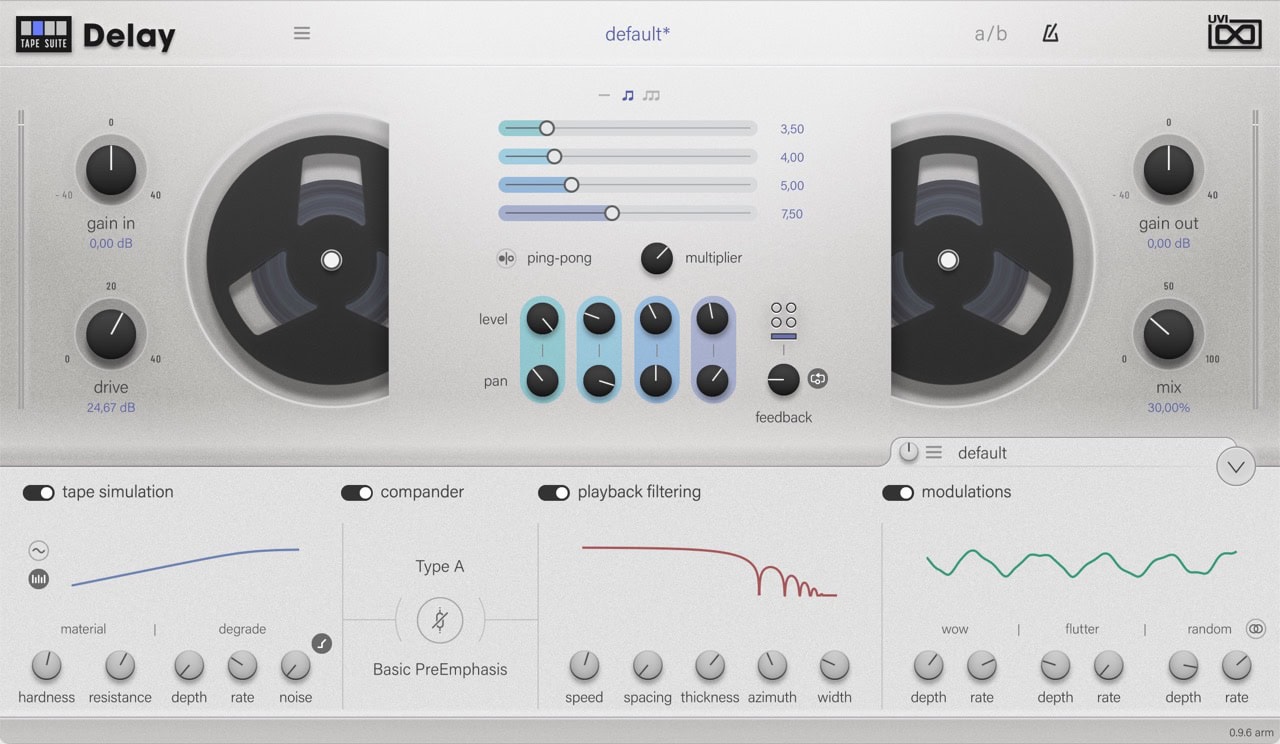Click the metronome icon in the header

[1050, 33]
